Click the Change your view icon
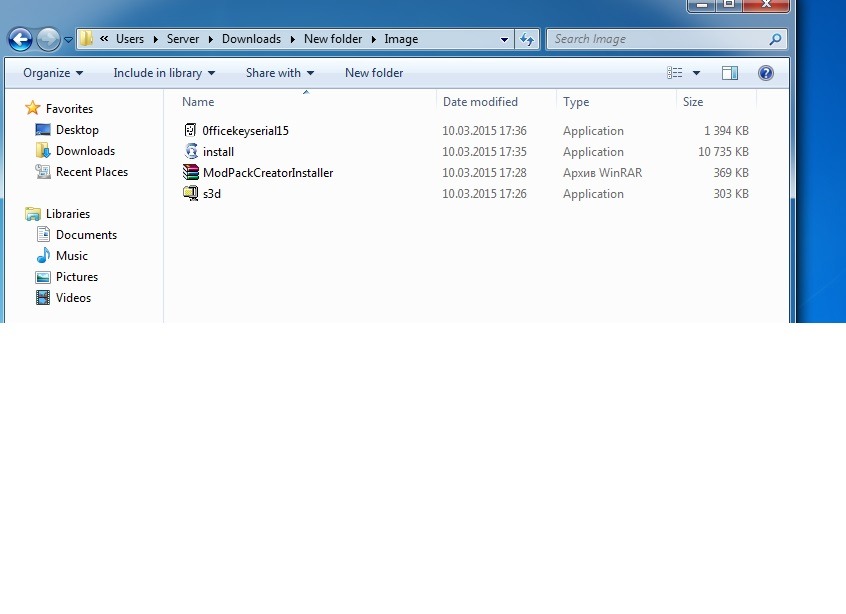The height and width of the screenshot is (614, 846). [674, 72]
